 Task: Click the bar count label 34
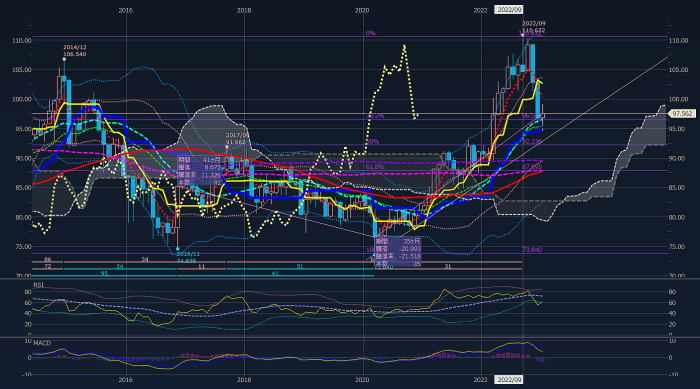145,259
